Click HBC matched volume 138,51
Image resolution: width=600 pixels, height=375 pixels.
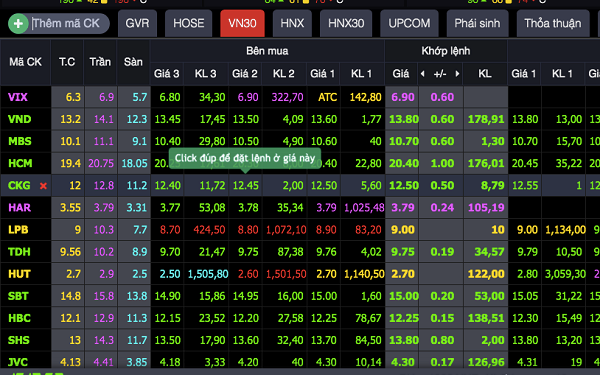486,318
